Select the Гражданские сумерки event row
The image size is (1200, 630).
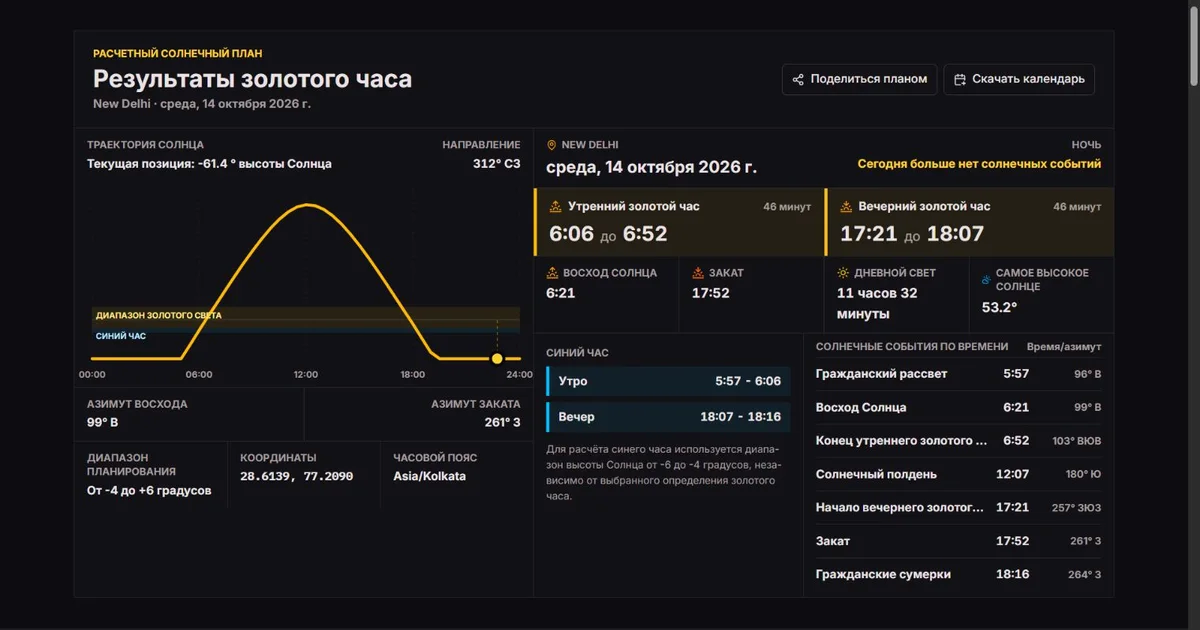click(959, 575)
